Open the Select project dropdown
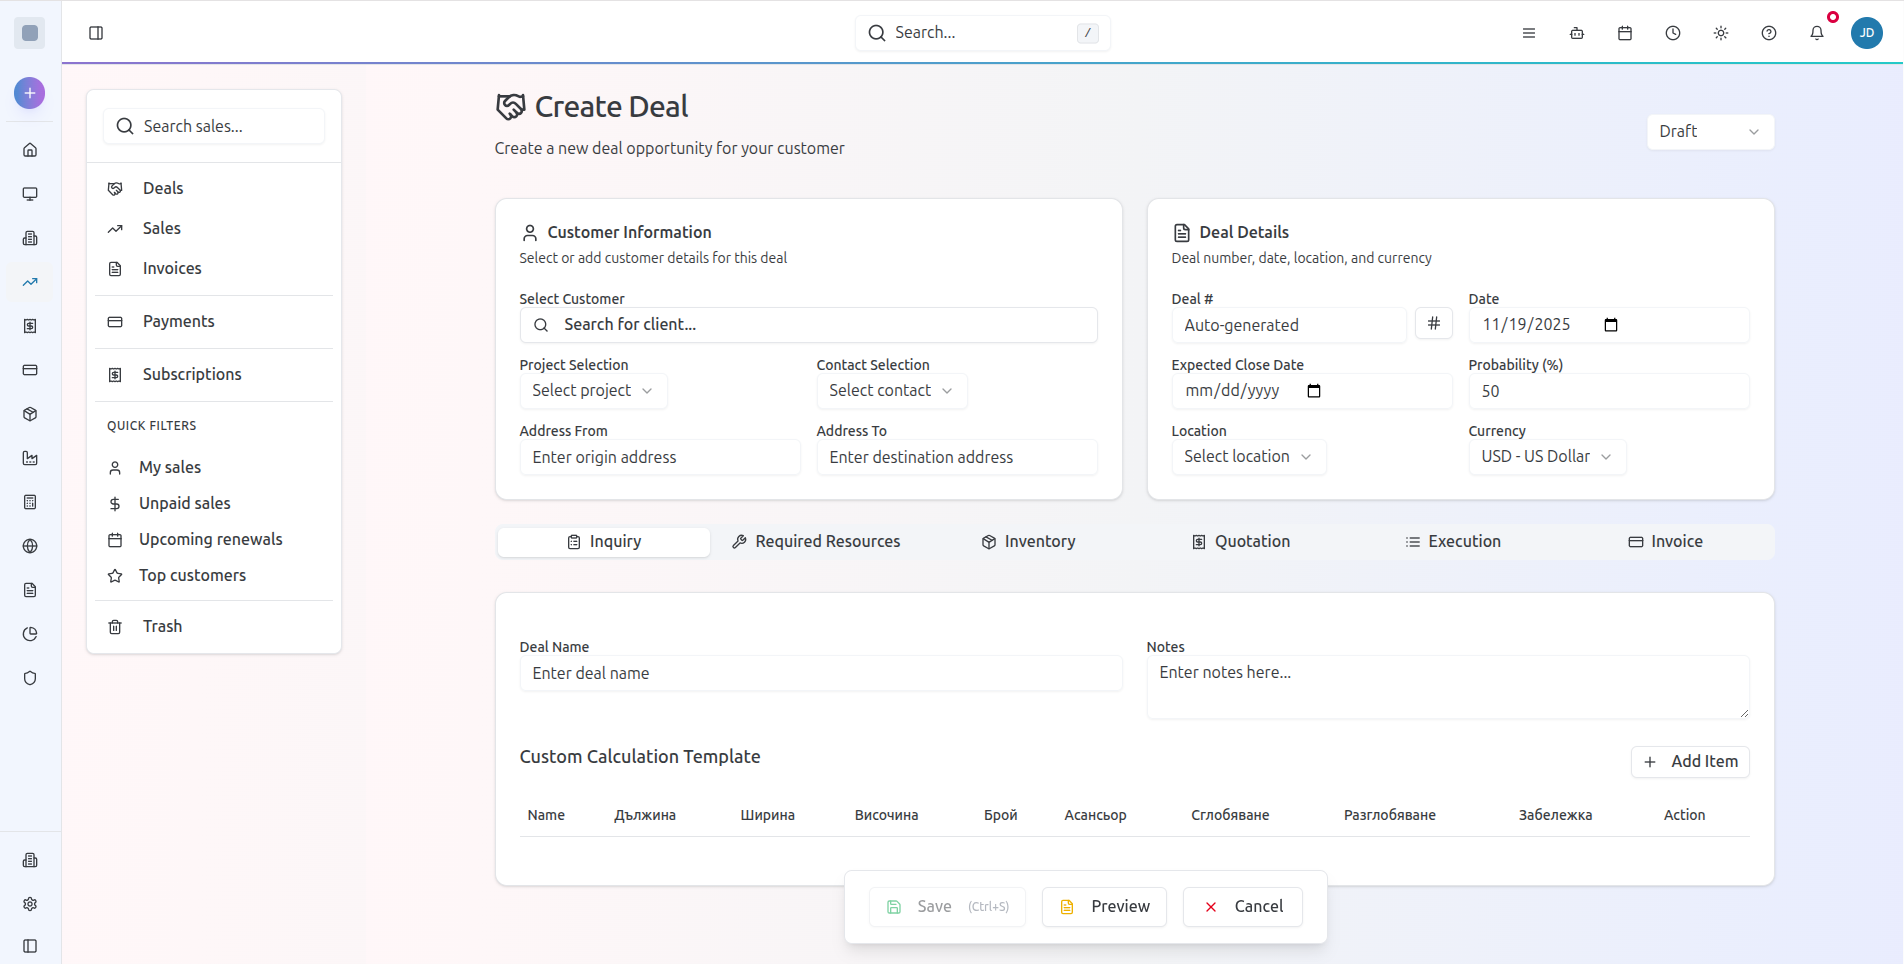The height and width of the screenshot is (964, 1904). pyautogui.click(x=592, y=391)
